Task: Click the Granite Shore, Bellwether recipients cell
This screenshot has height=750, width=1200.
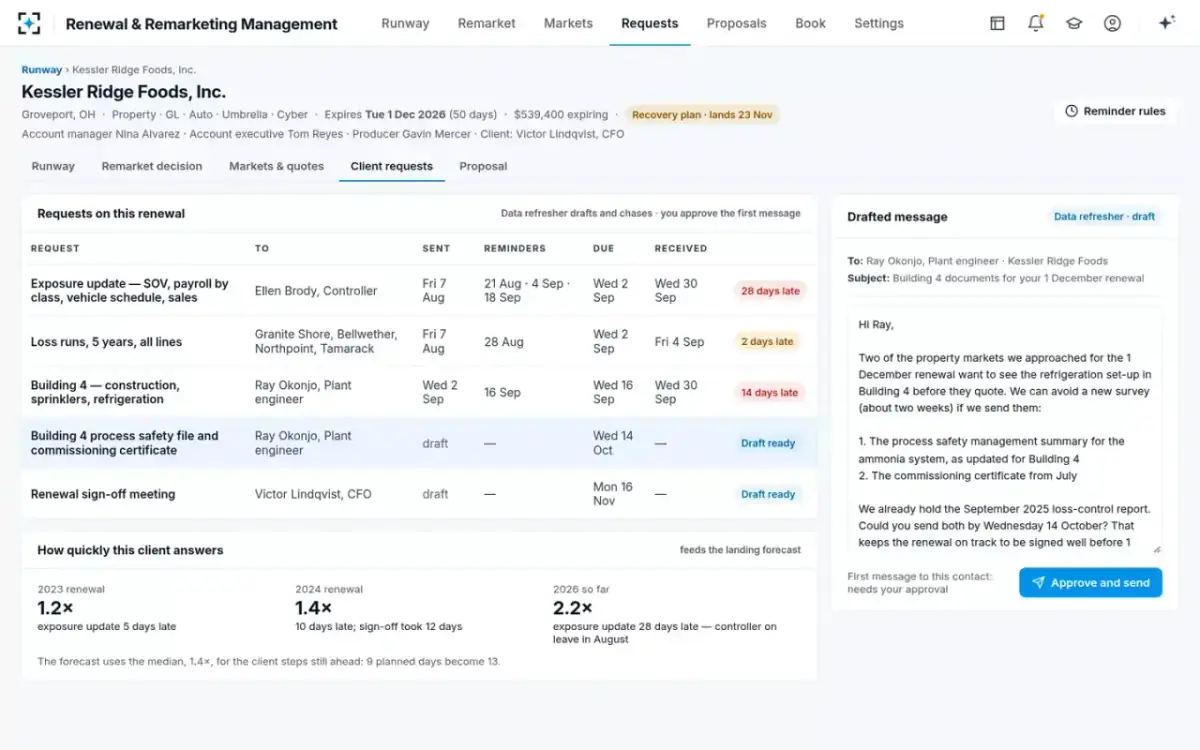Action: click(x=326, y=342)
